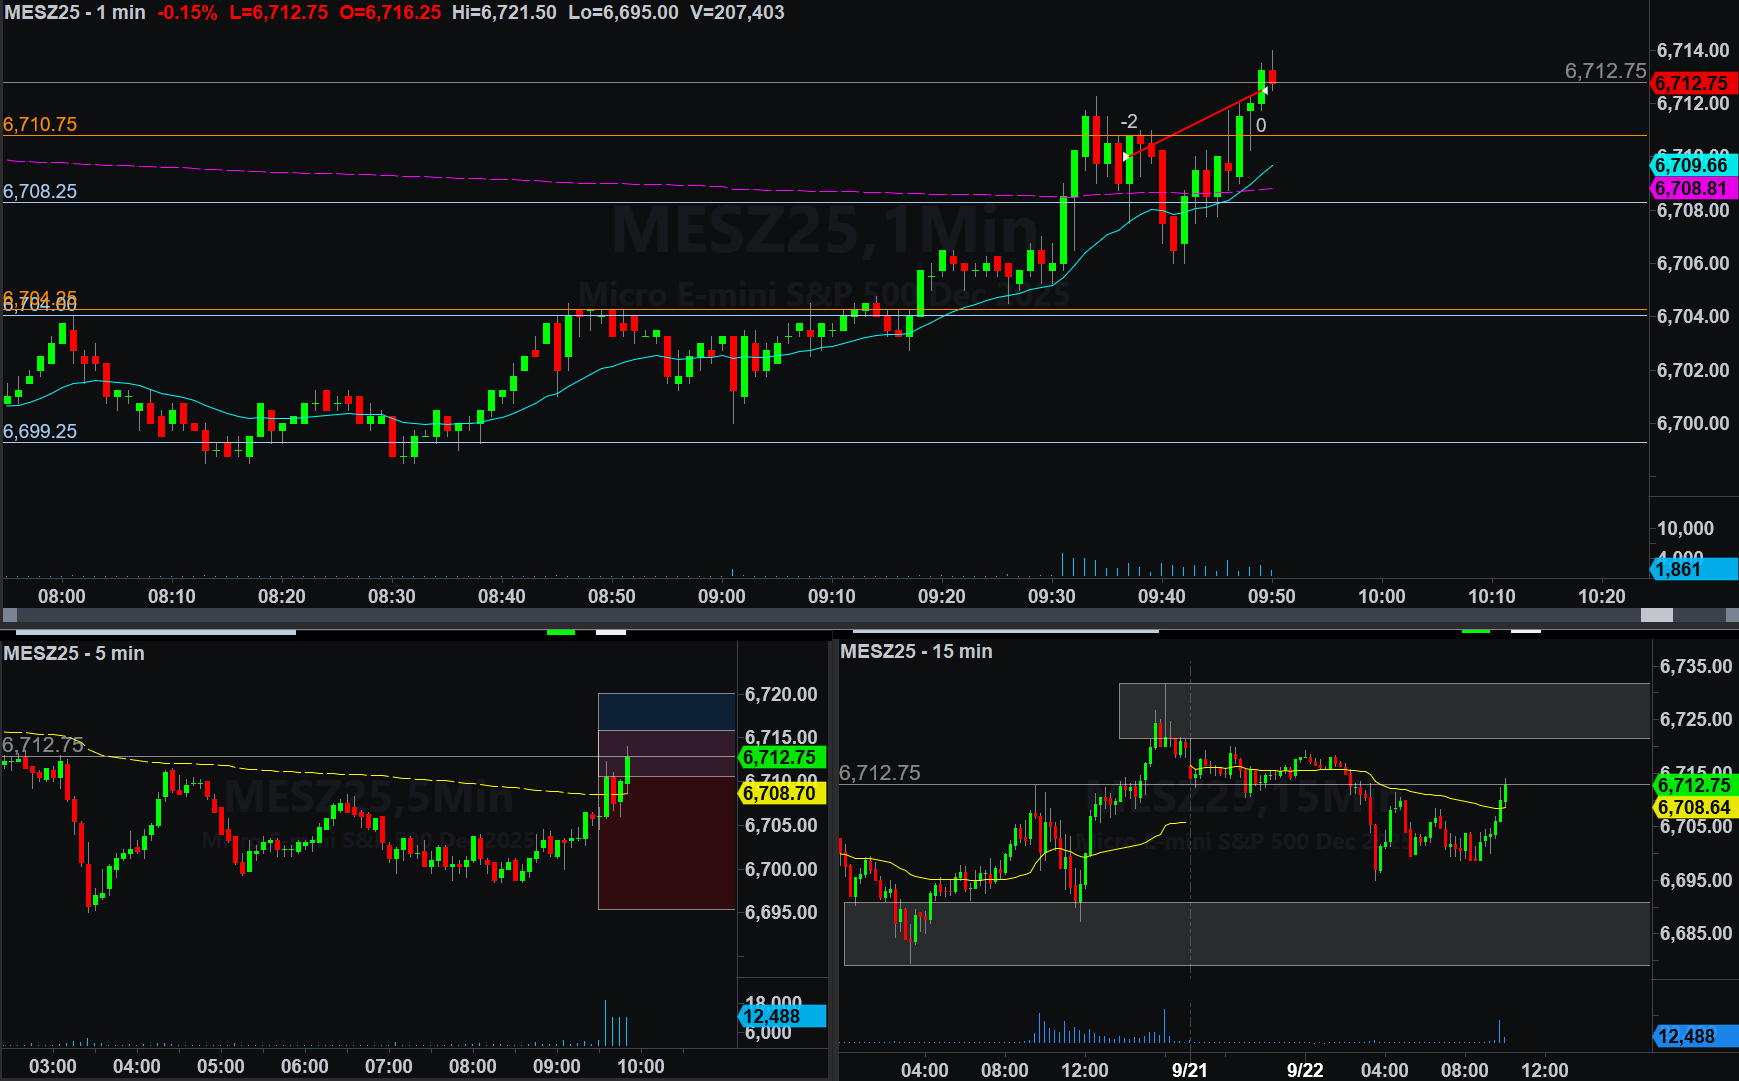Click the exit arrow marker of the red trade line

pos(1263,92)
